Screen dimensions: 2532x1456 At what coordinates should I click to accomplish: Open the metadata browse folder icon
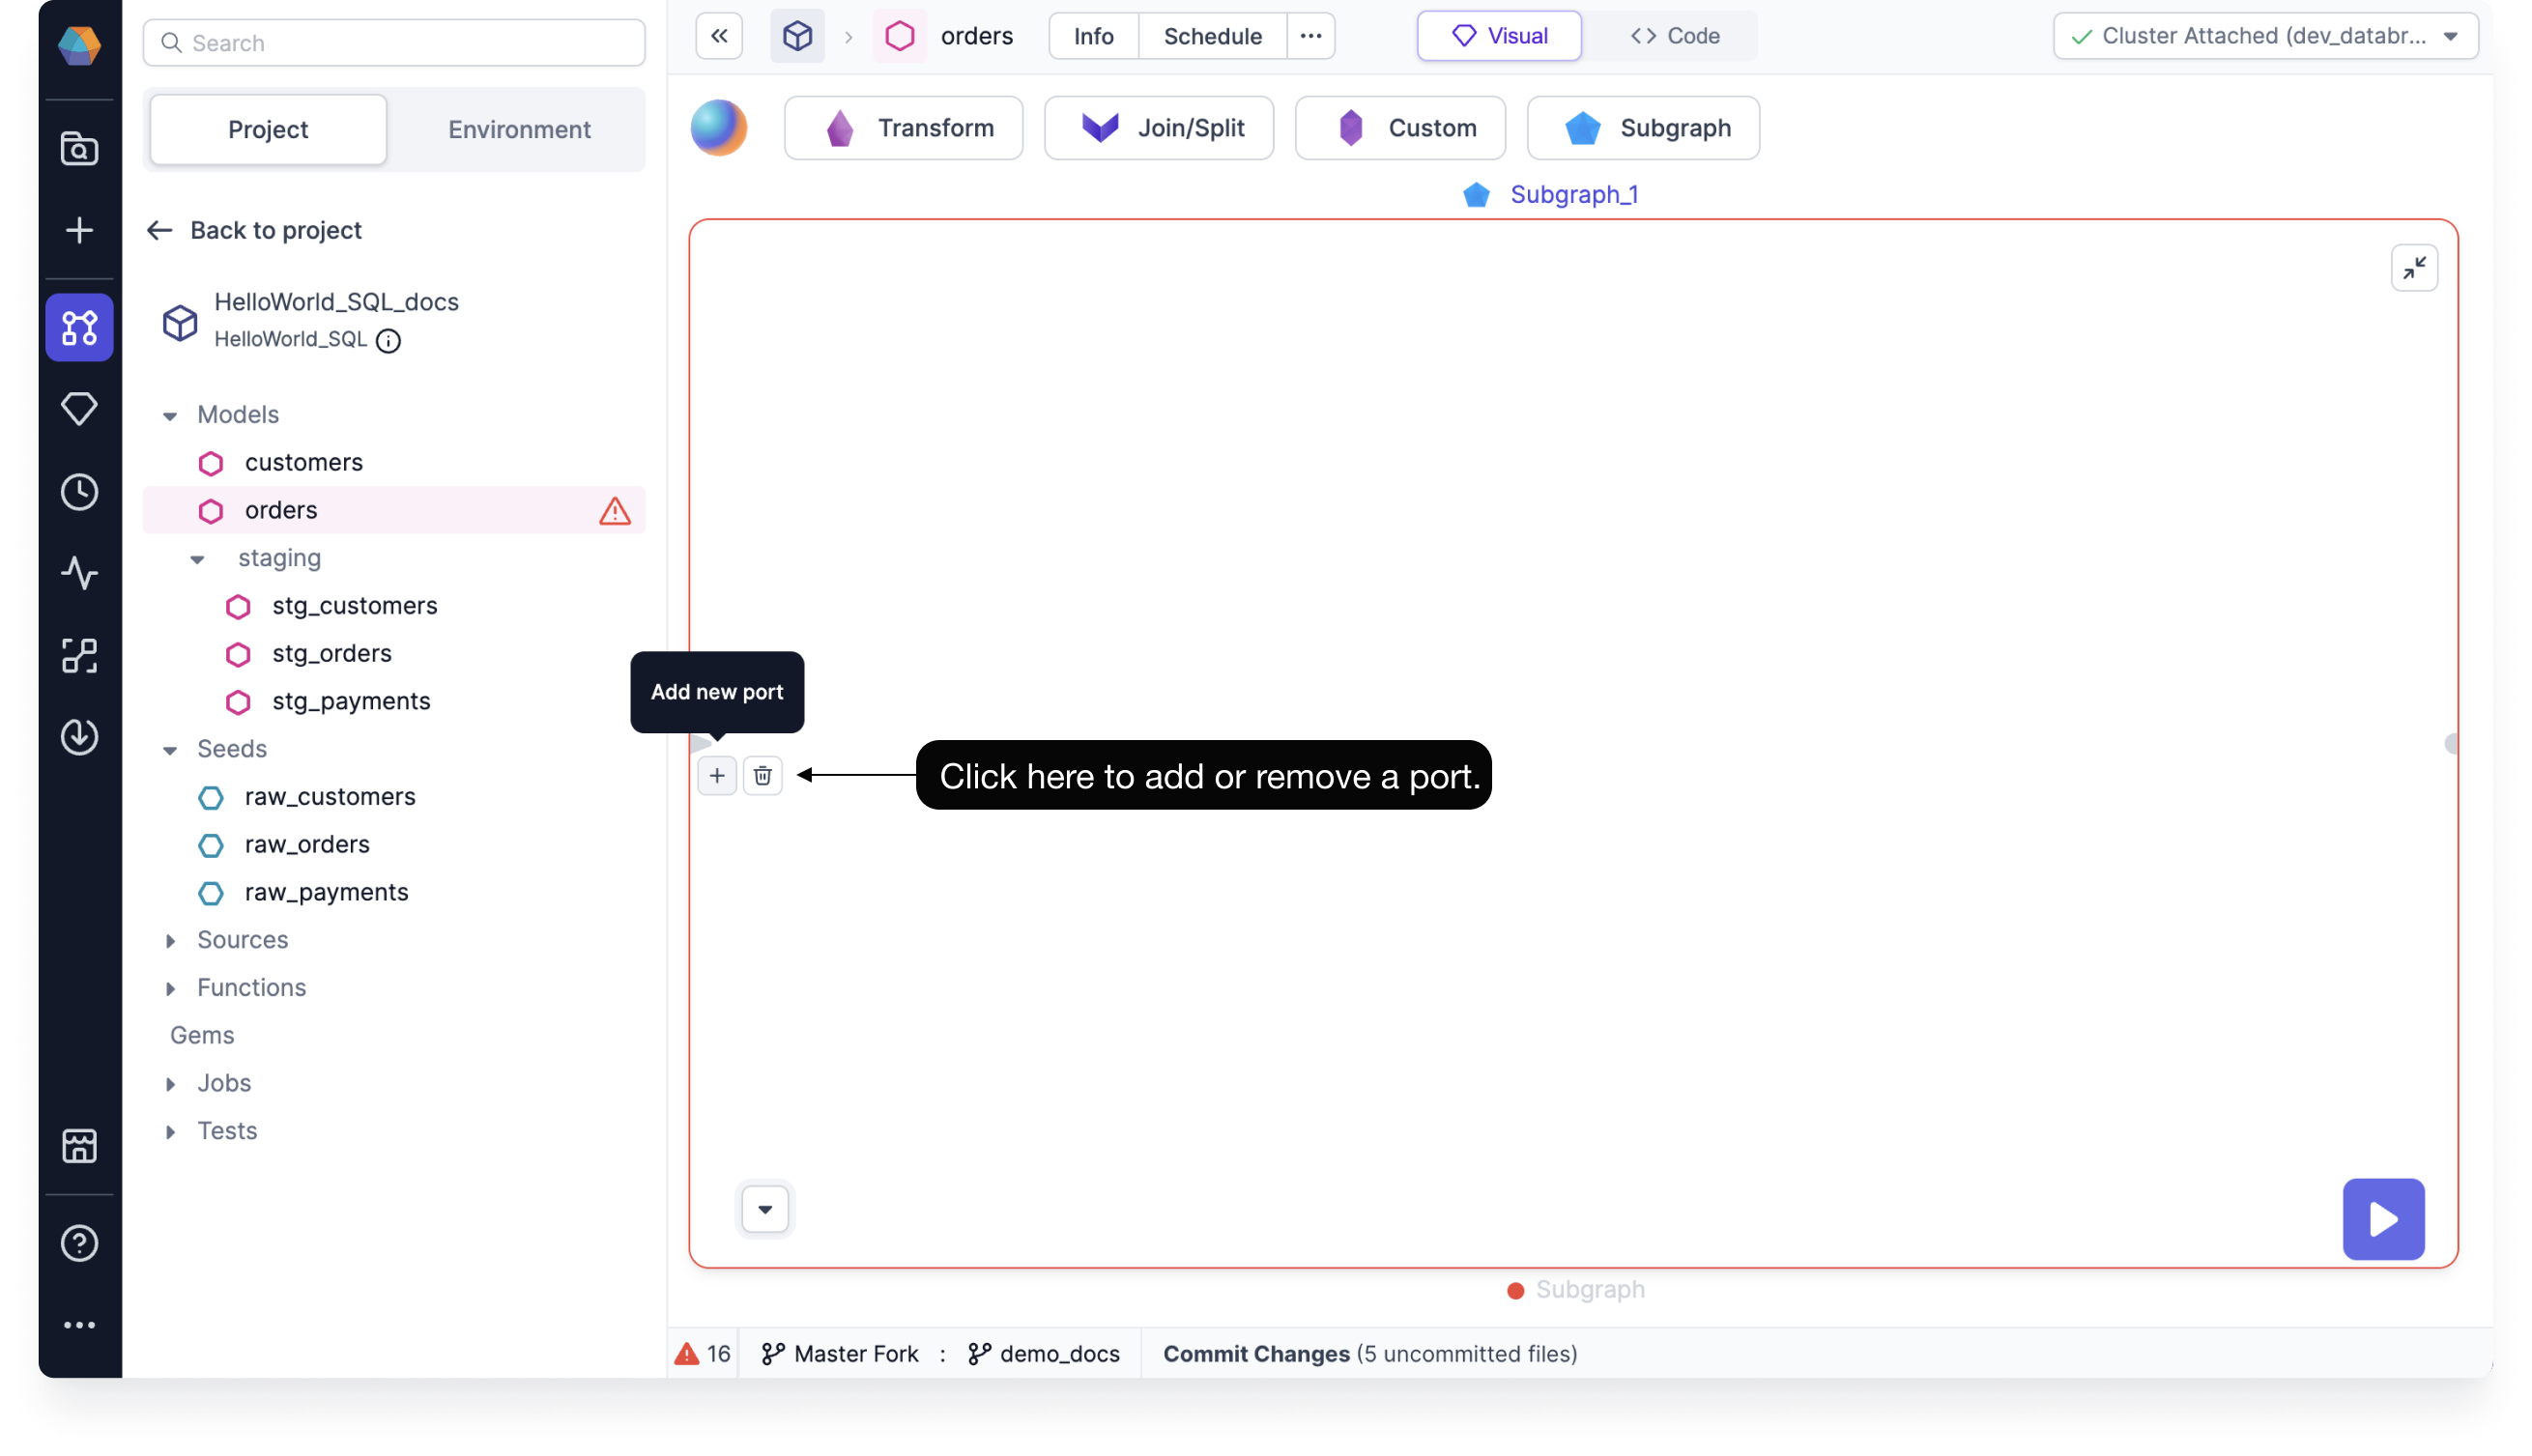click(79, 149)
